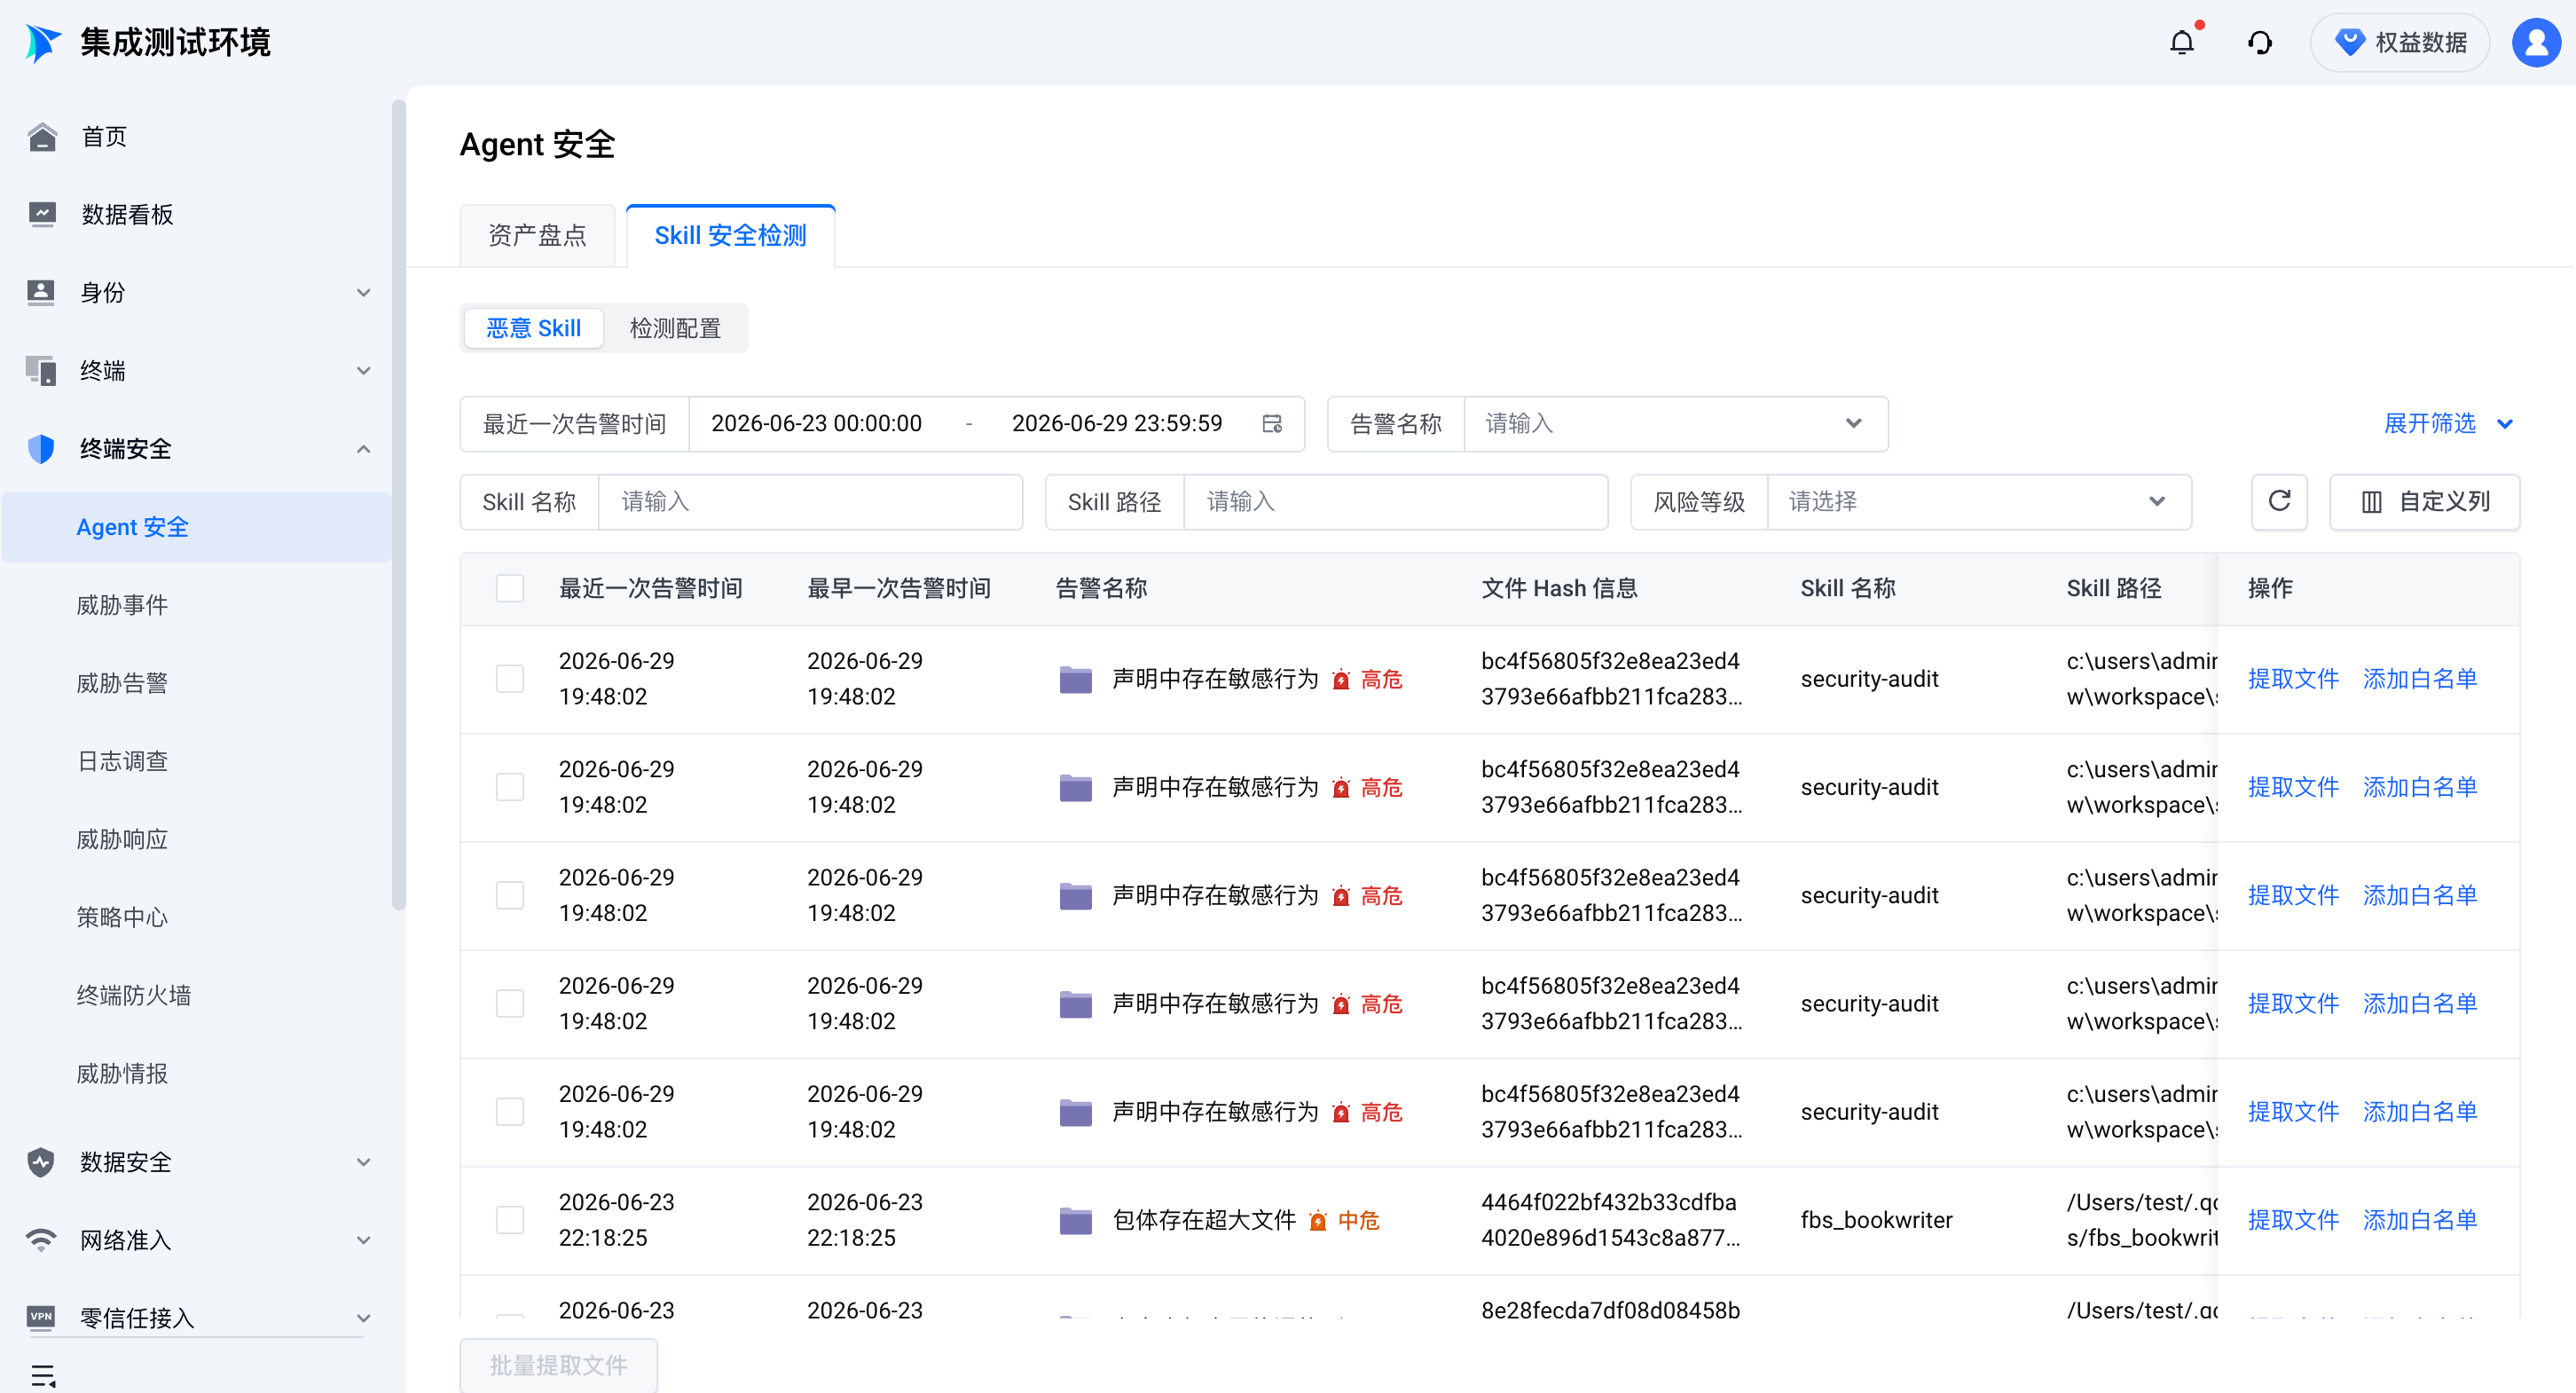Click the sidebar vertical scrollbar
2576x1393 pixels.
tap(399, 505)
